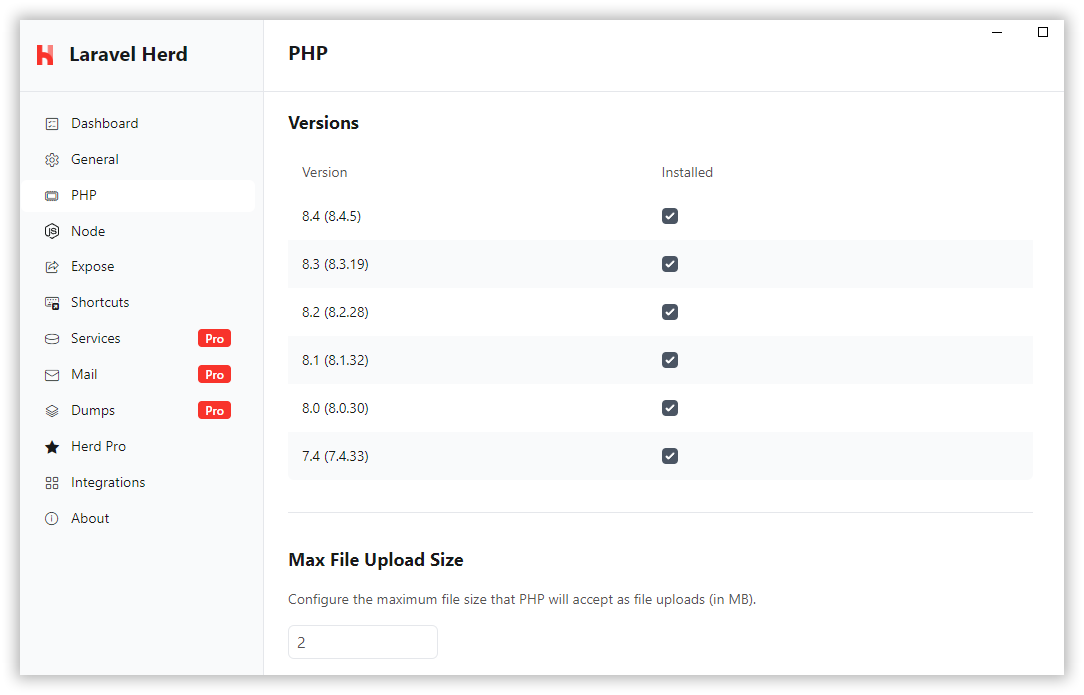Open Mail via the envelope icon
1084x695 pixels.
click(51, 374)
